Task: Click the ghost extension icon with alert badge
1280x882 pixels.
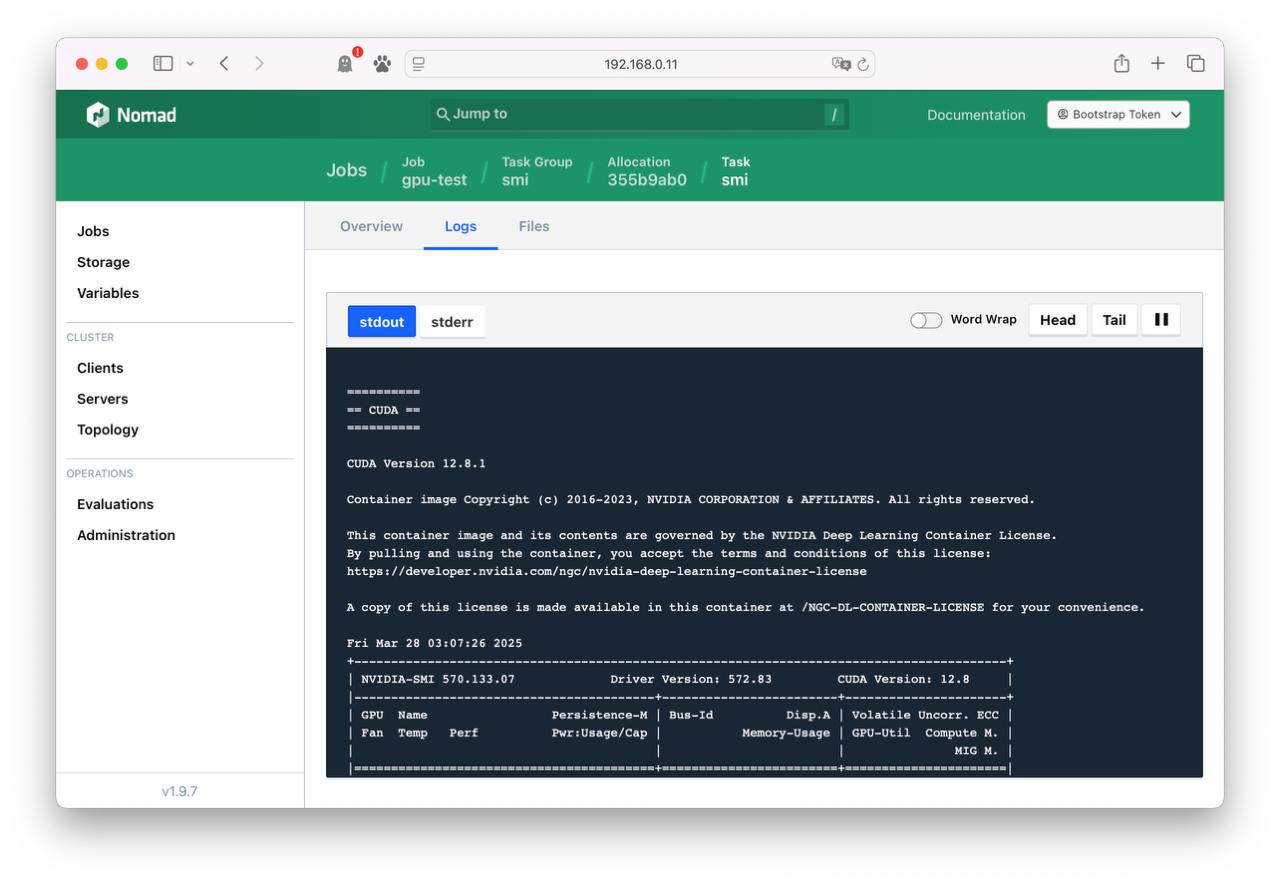Action: [x=346, y=63]
